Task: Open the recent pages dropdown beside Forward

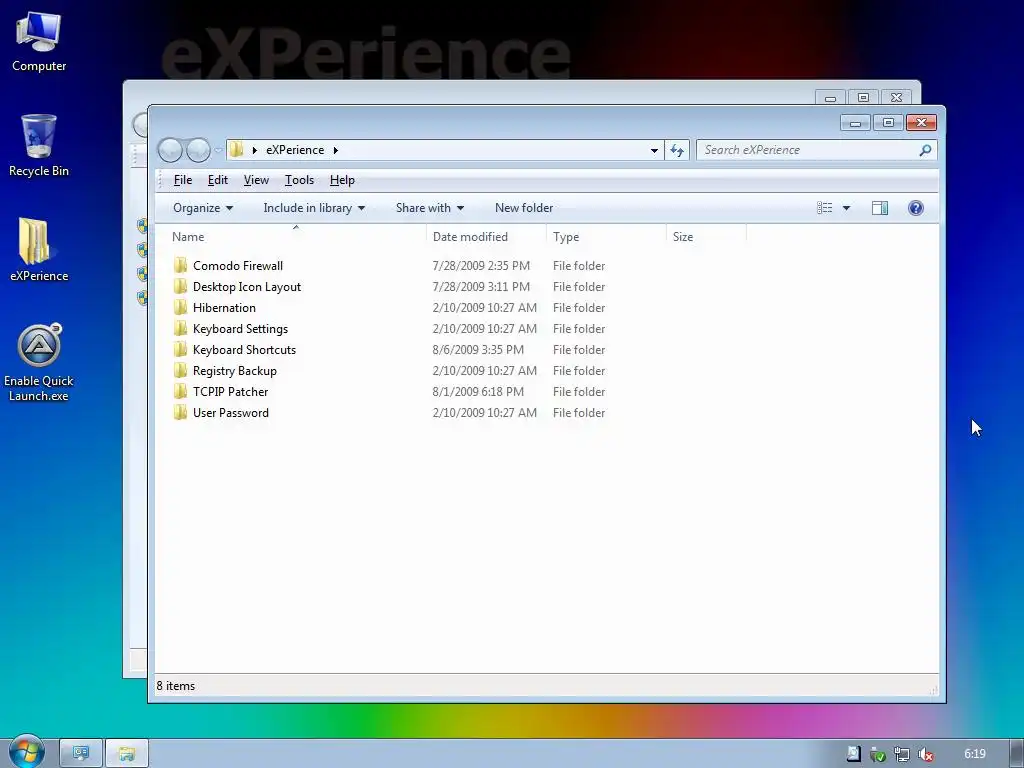Action: coord(218,150)
